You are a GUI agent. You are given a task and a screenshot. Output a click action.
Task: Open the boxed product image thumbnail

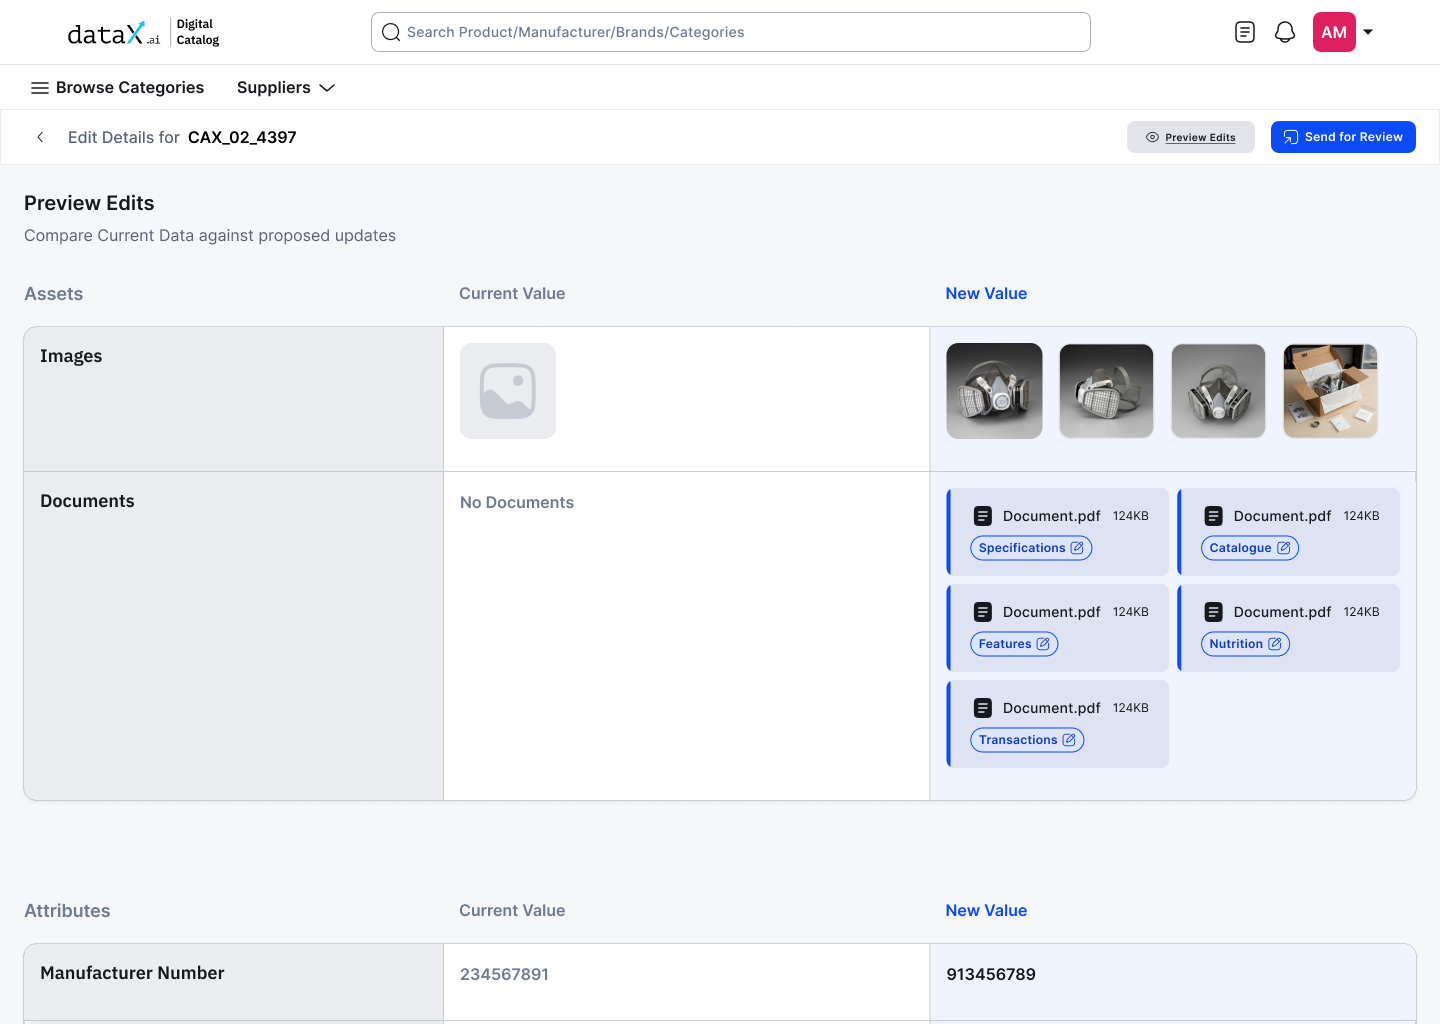(1330, 391)
